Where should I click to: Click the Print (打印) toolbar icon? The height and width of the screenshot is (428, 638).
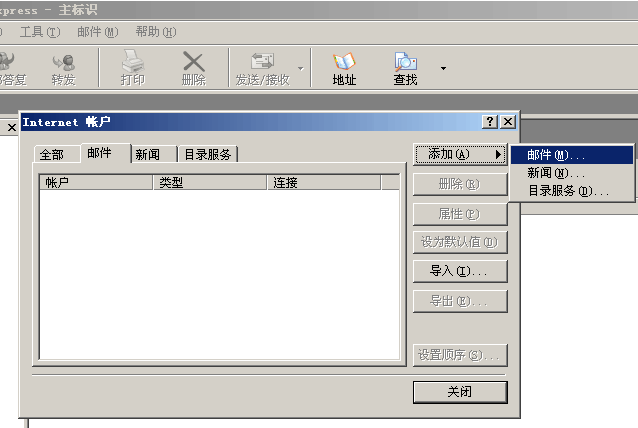click(132, 68)
